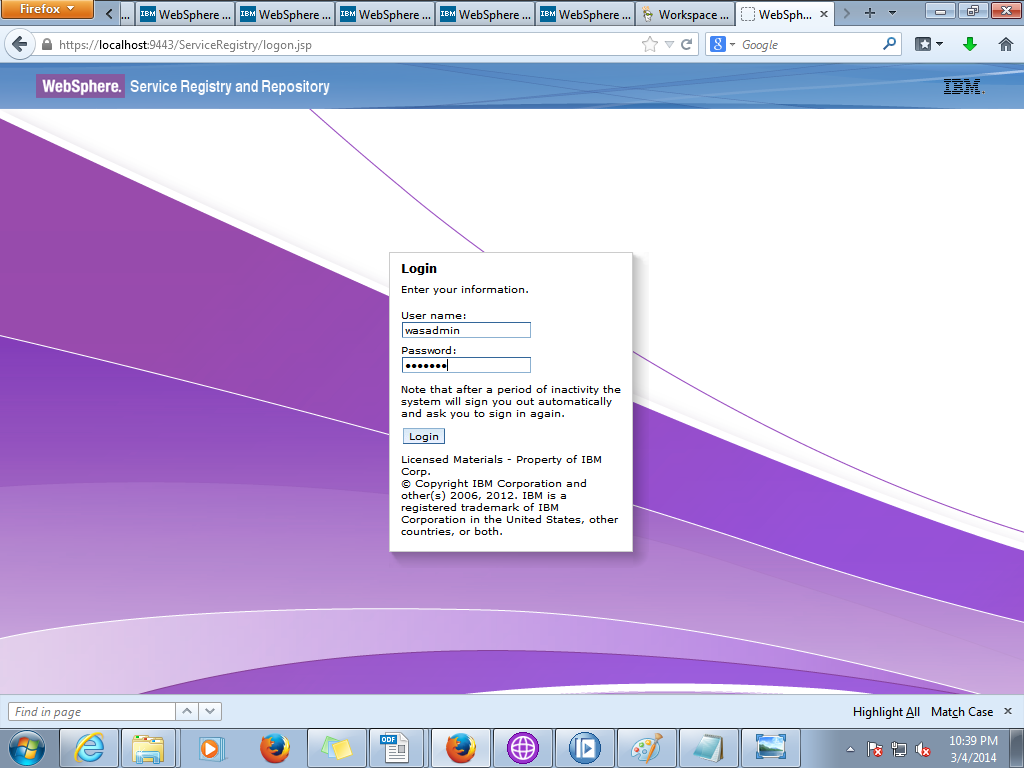Toggle Highlight All in find bar
The width and height of the screenshot is (1024, 768).
[x=886, y=712]
